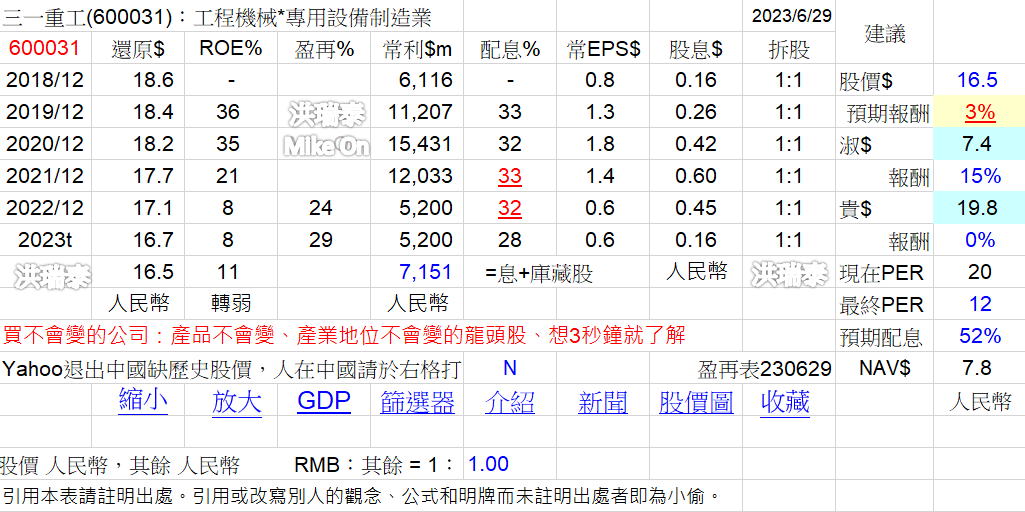Select the blue exchange rate 1.00
Viewport: 1025px width, 512px height.
[x=488, y=464]
